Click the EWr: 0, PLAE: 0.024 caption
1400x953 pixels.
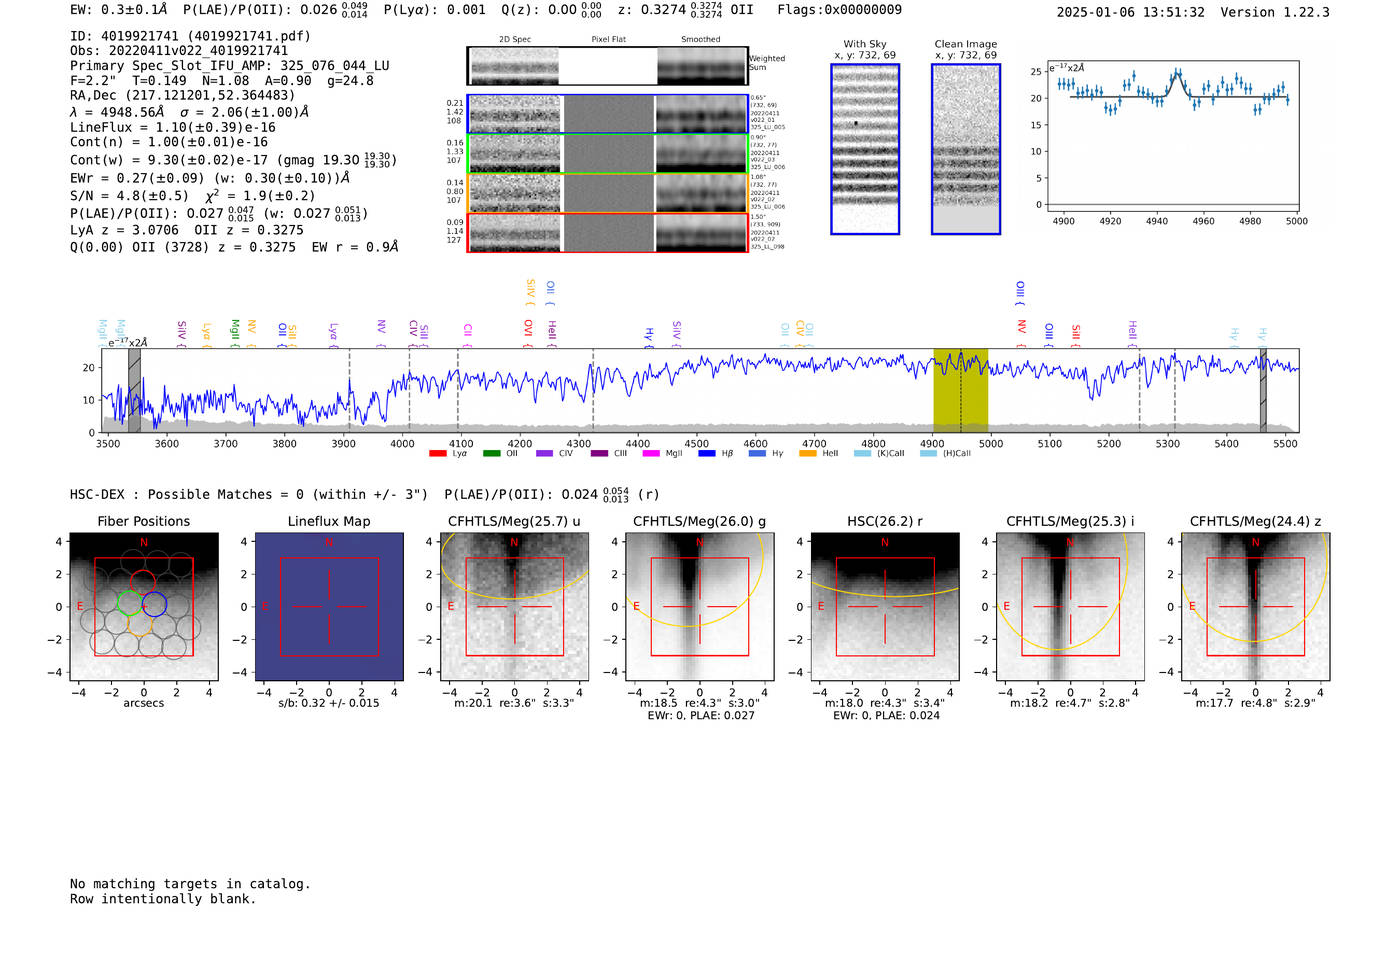pyautogui.click(x=886, y=716)
